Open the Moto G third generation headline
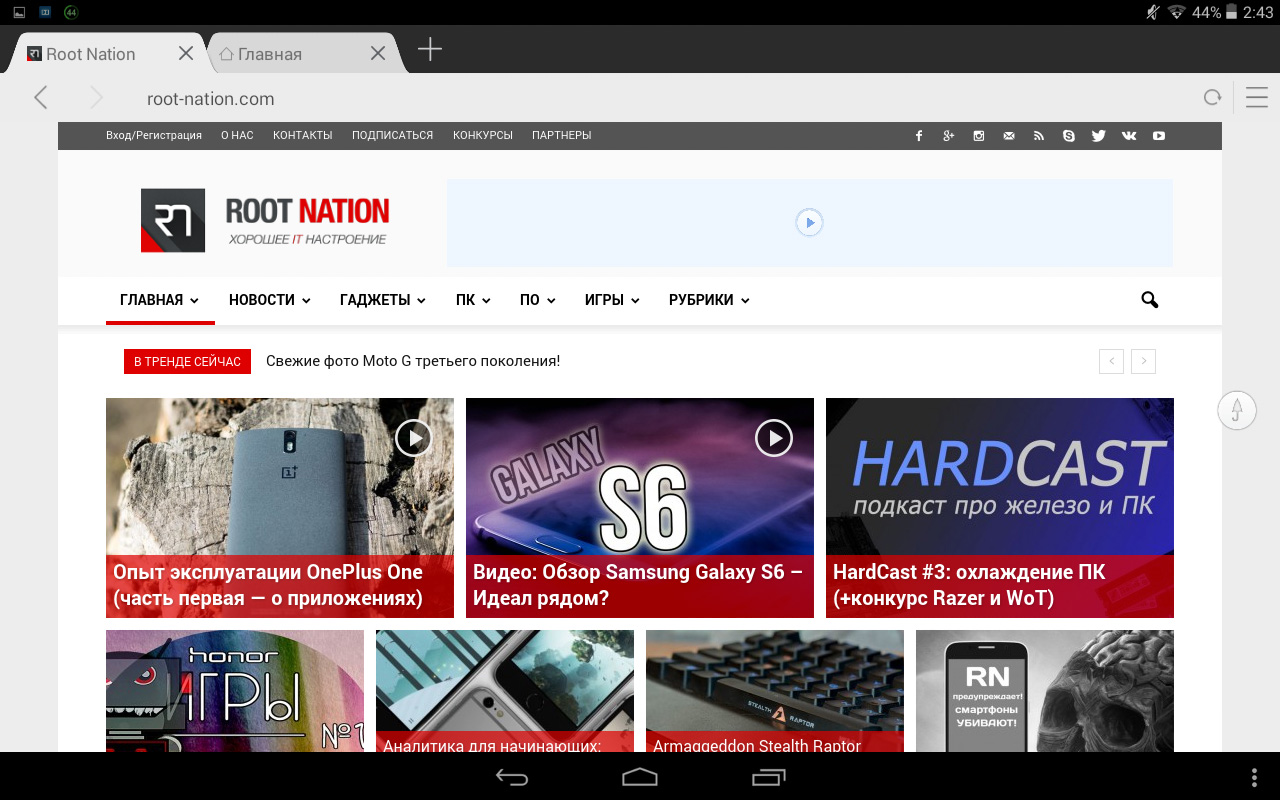The image size is (1280, 800). pos(413,361)
